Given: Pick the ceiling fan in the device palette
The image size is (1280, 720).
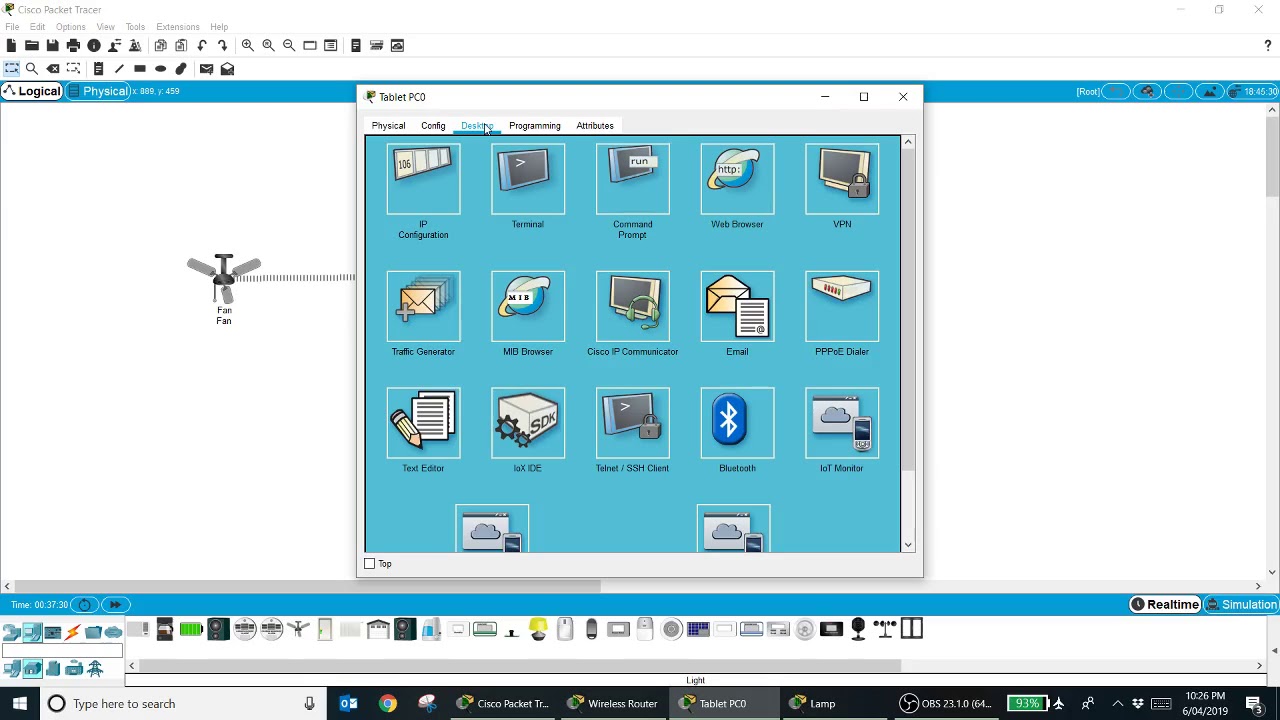Looking at the screenshot, I should [298, 629].
